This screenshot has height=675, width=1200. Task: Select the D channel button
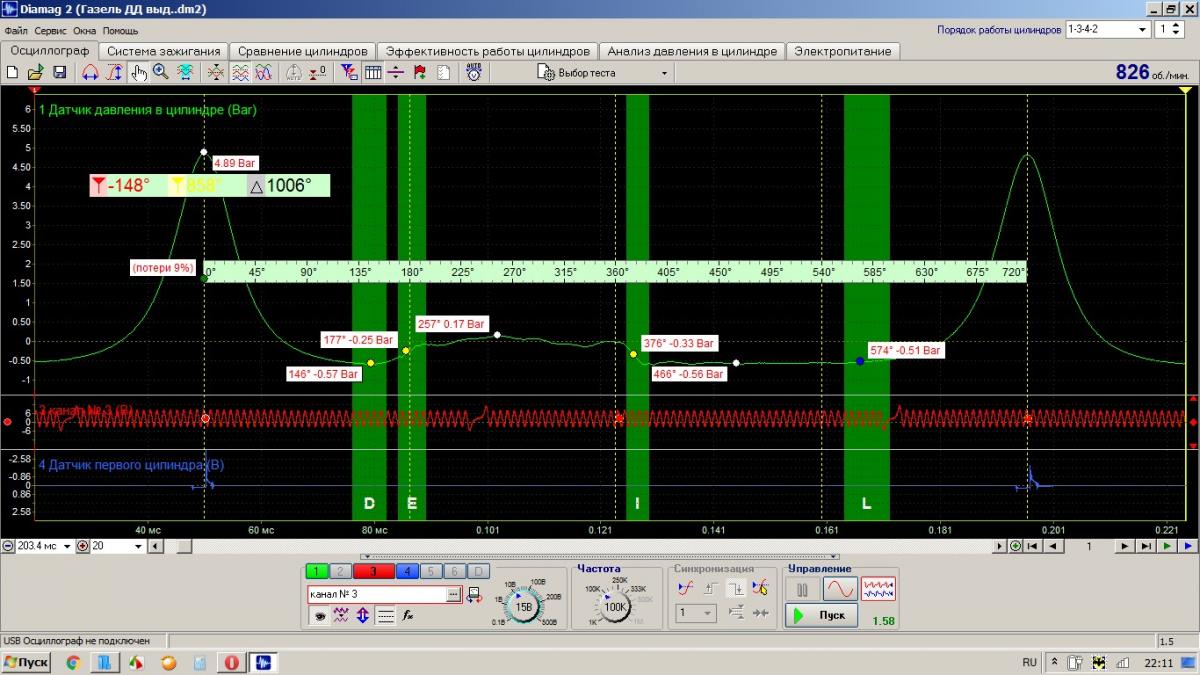coord(478,571)
